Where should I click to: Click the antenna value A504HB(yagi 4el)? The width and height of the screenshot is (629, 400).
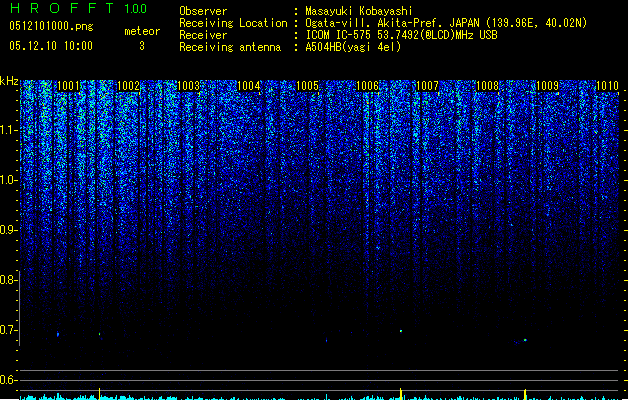coord(353,47)
